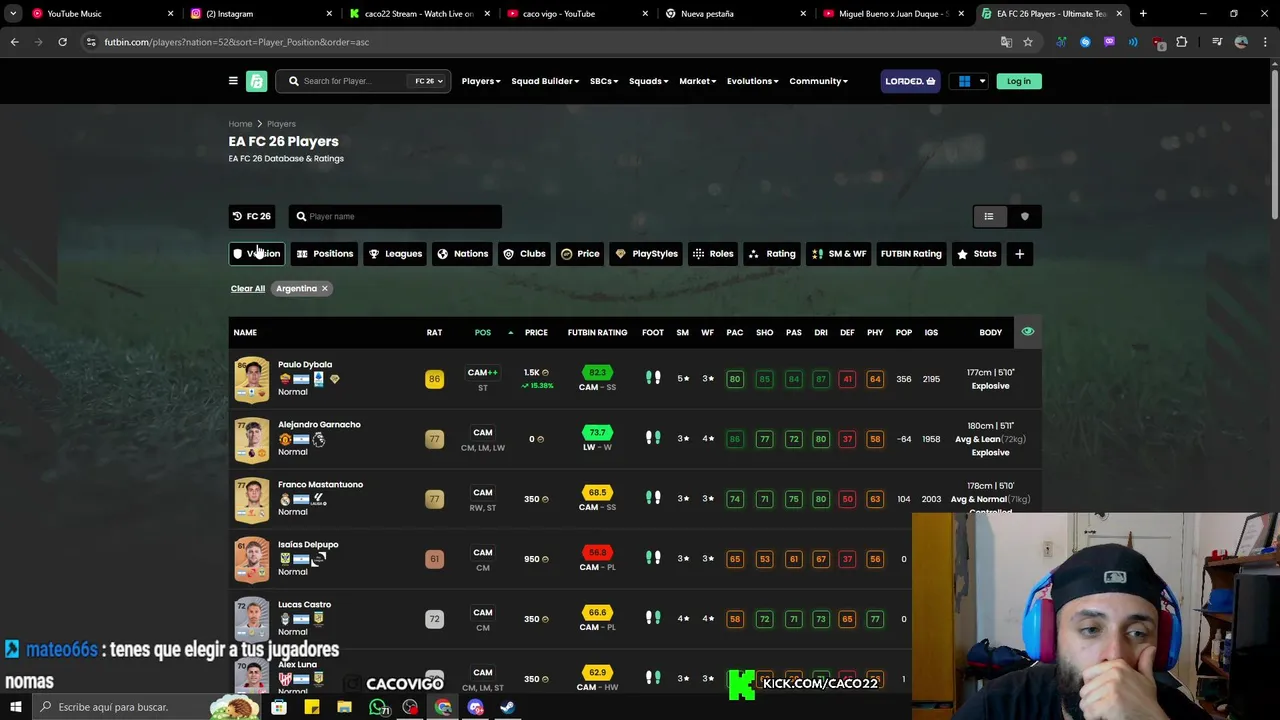1280x720 pixels.
Task: Open the Clubs filter
Action: 524,254
